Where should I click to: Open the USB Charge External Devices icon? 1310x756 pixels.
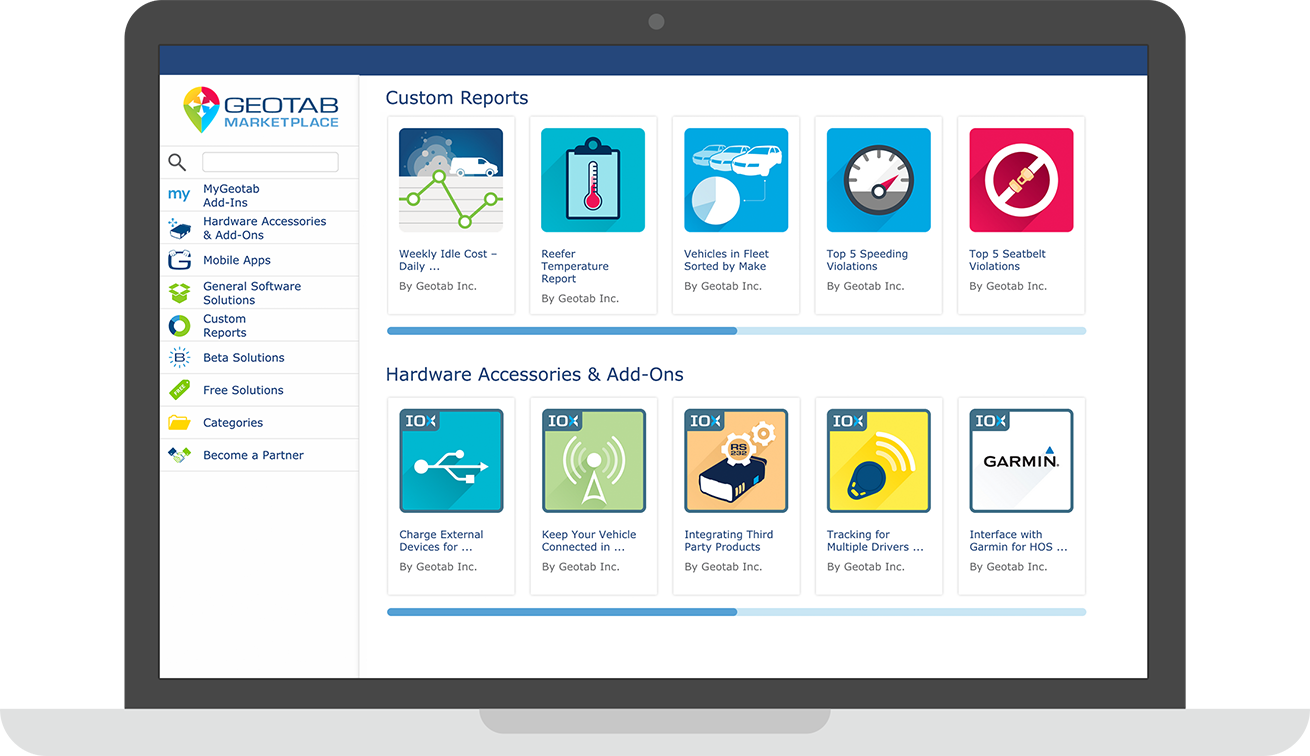coord(451,461)
